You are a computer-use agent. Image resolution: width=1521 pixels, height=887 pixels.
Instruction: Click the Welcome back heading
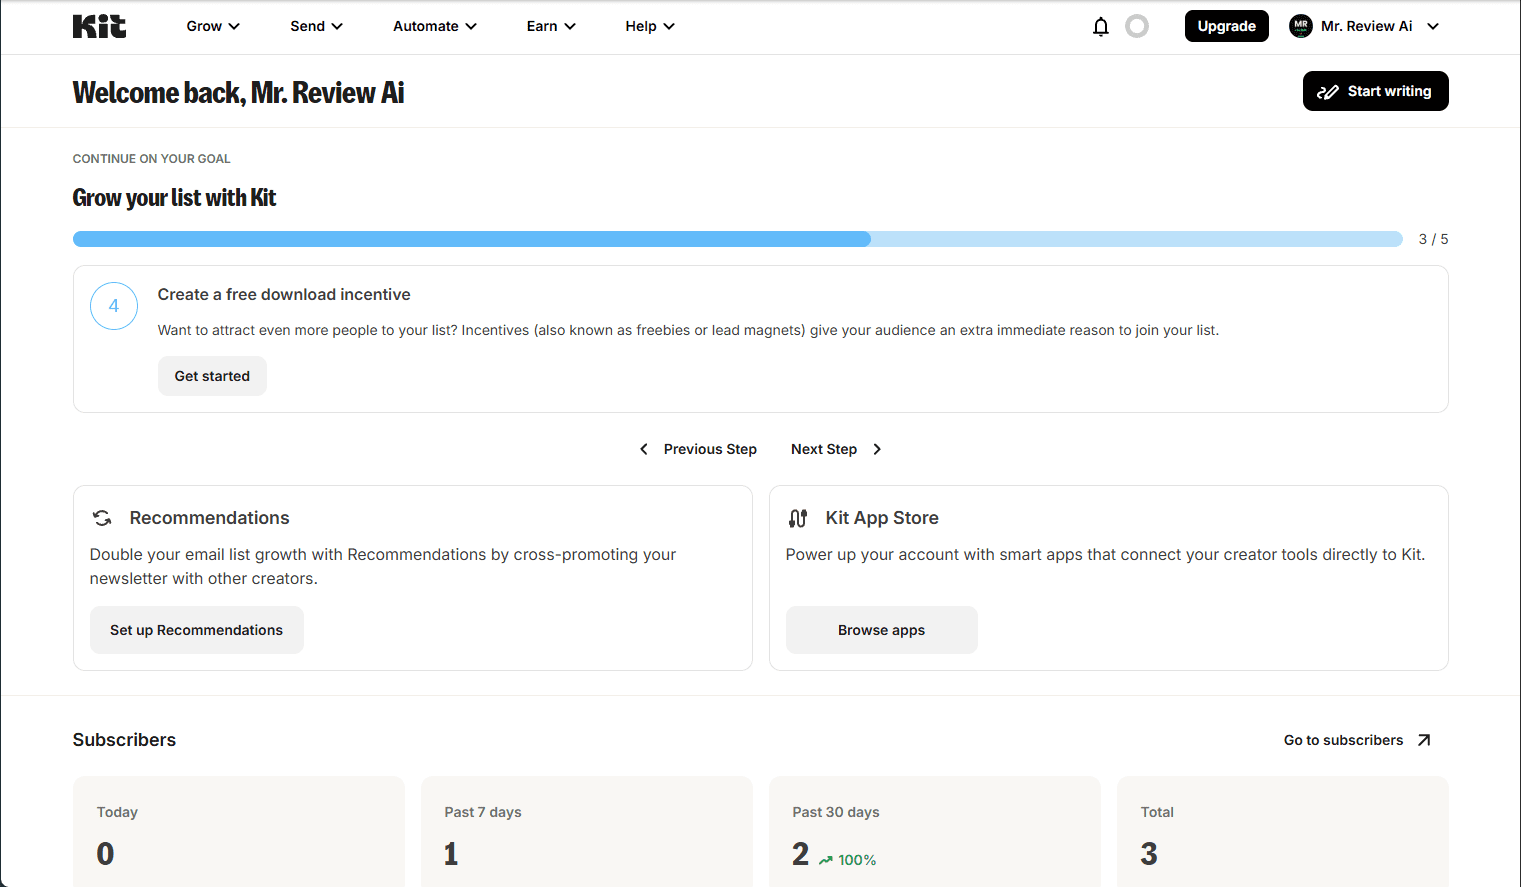238,92
